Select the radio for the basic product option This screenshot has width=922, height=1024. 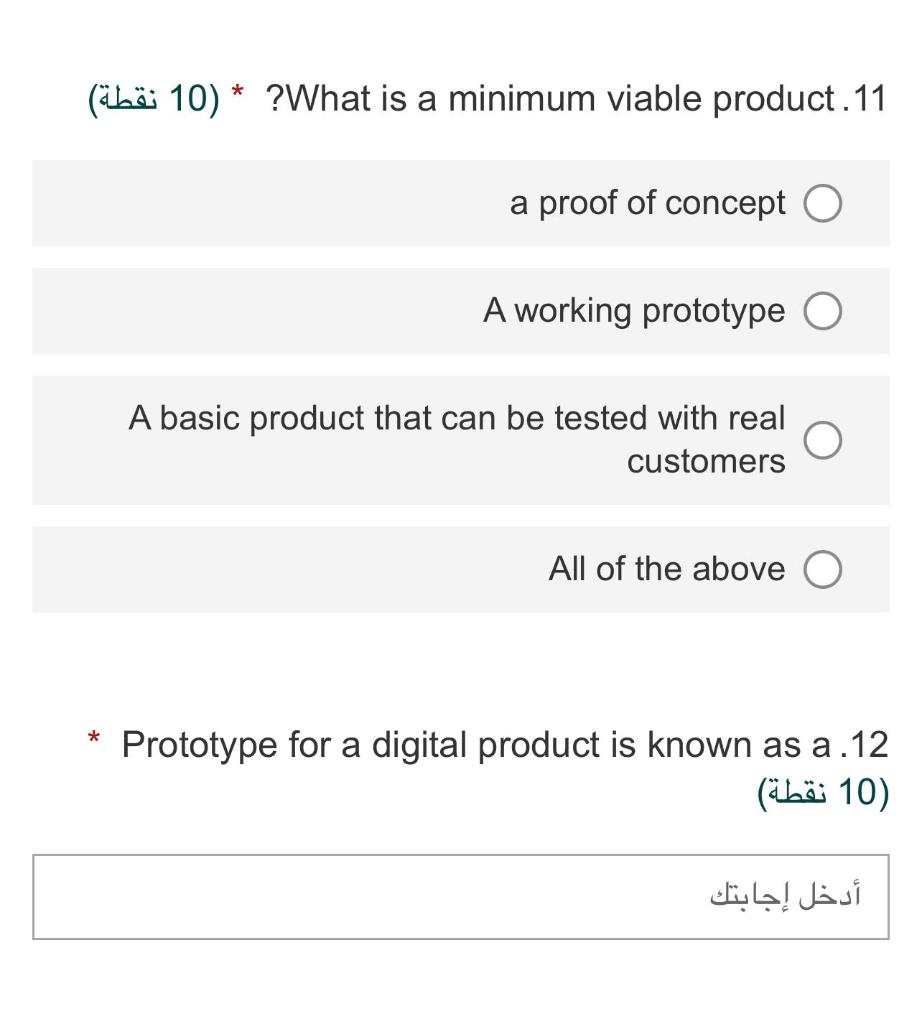(824, 440)
